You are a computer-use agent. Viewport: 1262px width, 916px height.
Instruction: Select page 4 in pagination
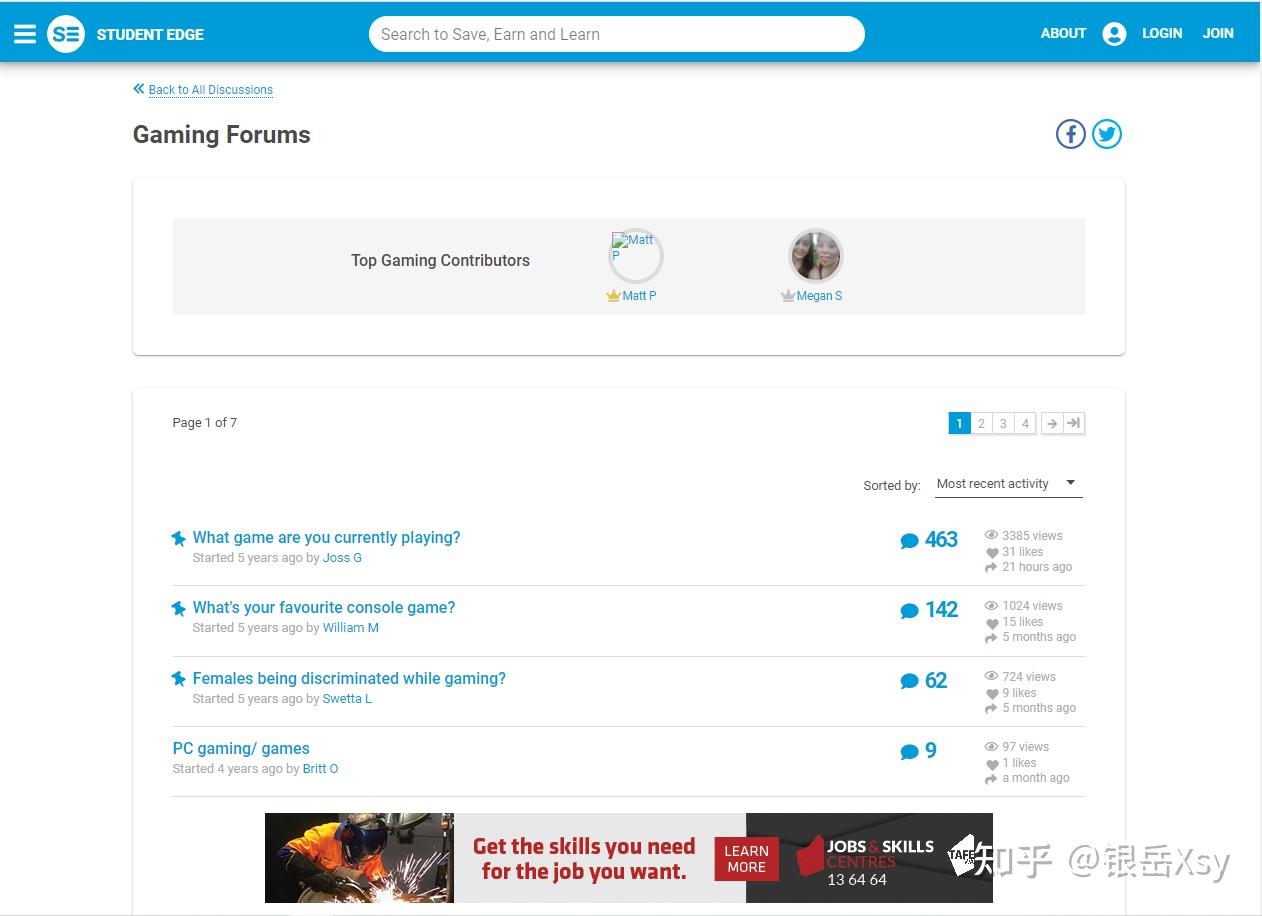pos(1025,423)
